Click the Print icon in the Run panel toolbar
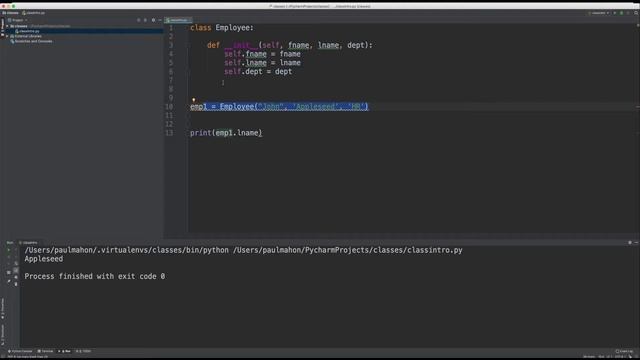The width and height of the screenshot is (640, 360). (x=16, y=277)
